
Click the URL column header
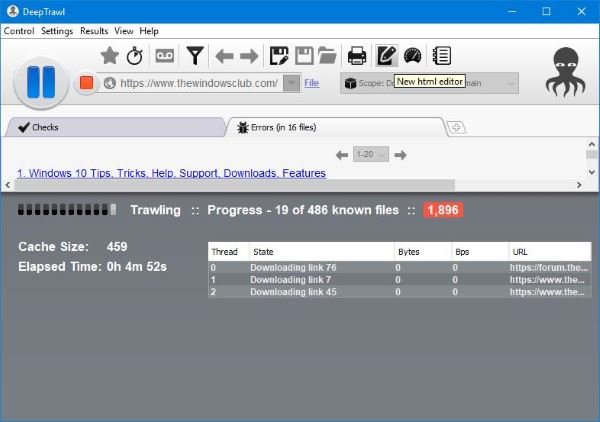[x=550, y=252]
